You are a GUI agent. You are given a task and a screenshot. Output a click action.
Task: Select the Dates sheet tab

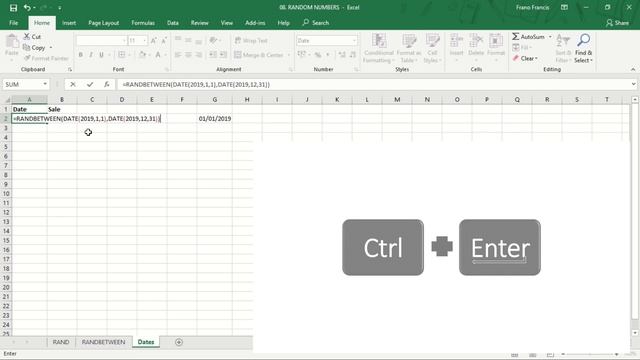click(x=146, y=342)
